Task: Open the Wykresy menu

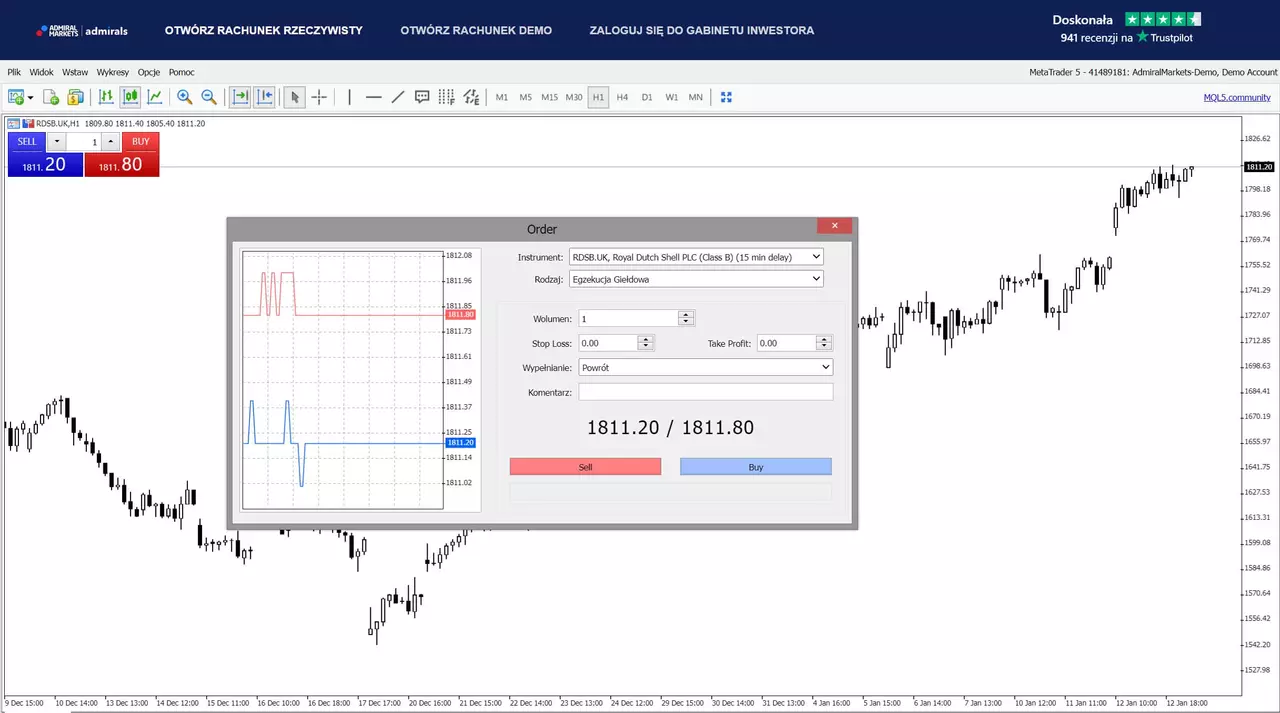Action: (x=113, y=72)
